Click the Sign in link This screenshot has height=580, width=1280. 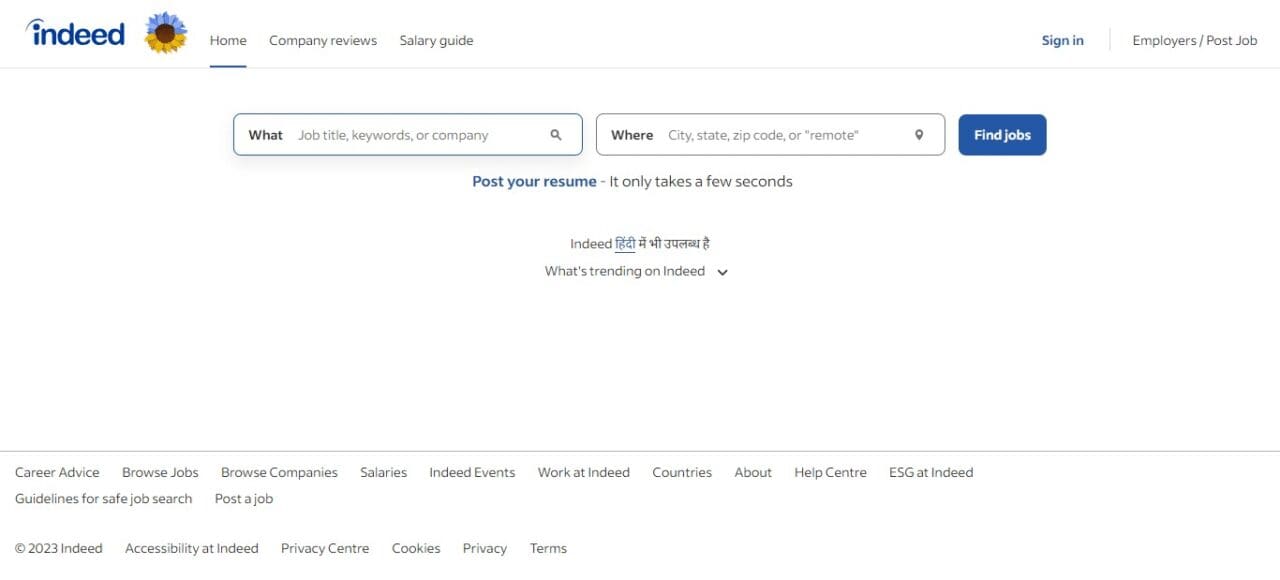pos(1062,41)
